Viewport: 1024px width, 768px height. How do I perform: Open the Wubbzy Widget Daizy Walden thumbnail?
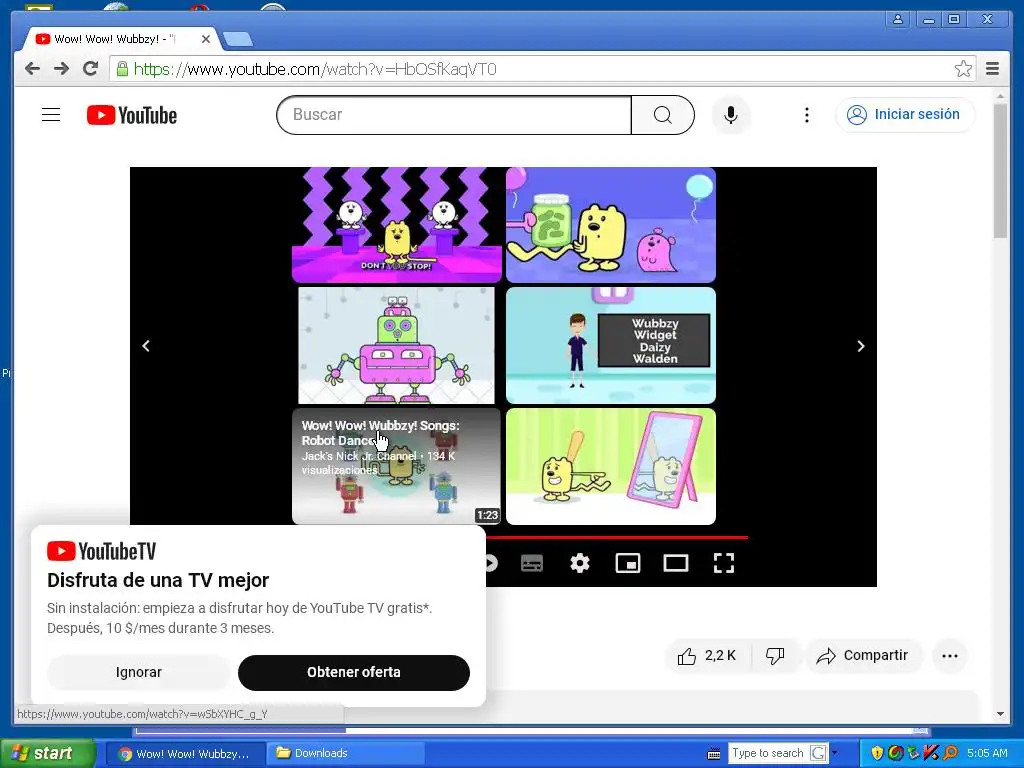(x=611, y=345)
